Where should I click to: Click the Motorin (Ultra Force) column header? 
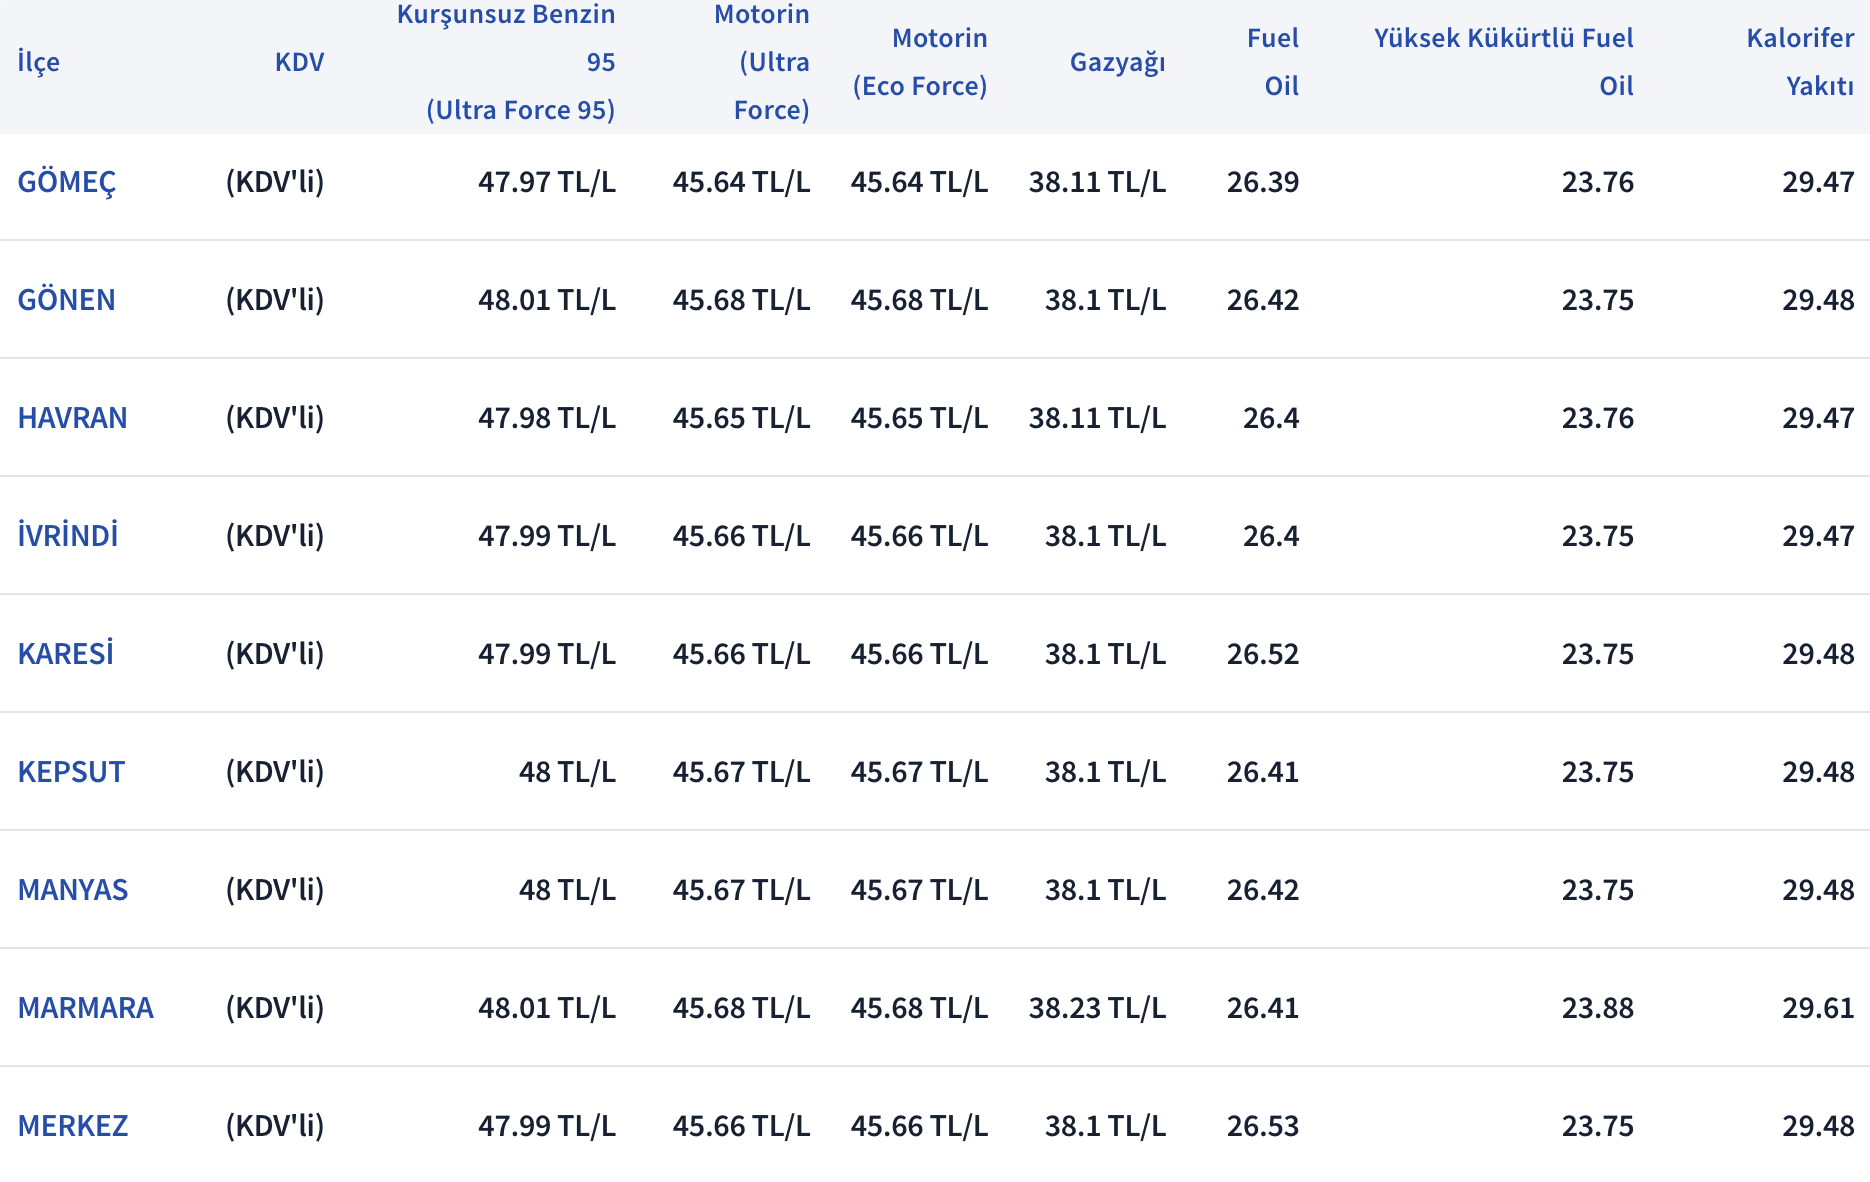(762, 62)
